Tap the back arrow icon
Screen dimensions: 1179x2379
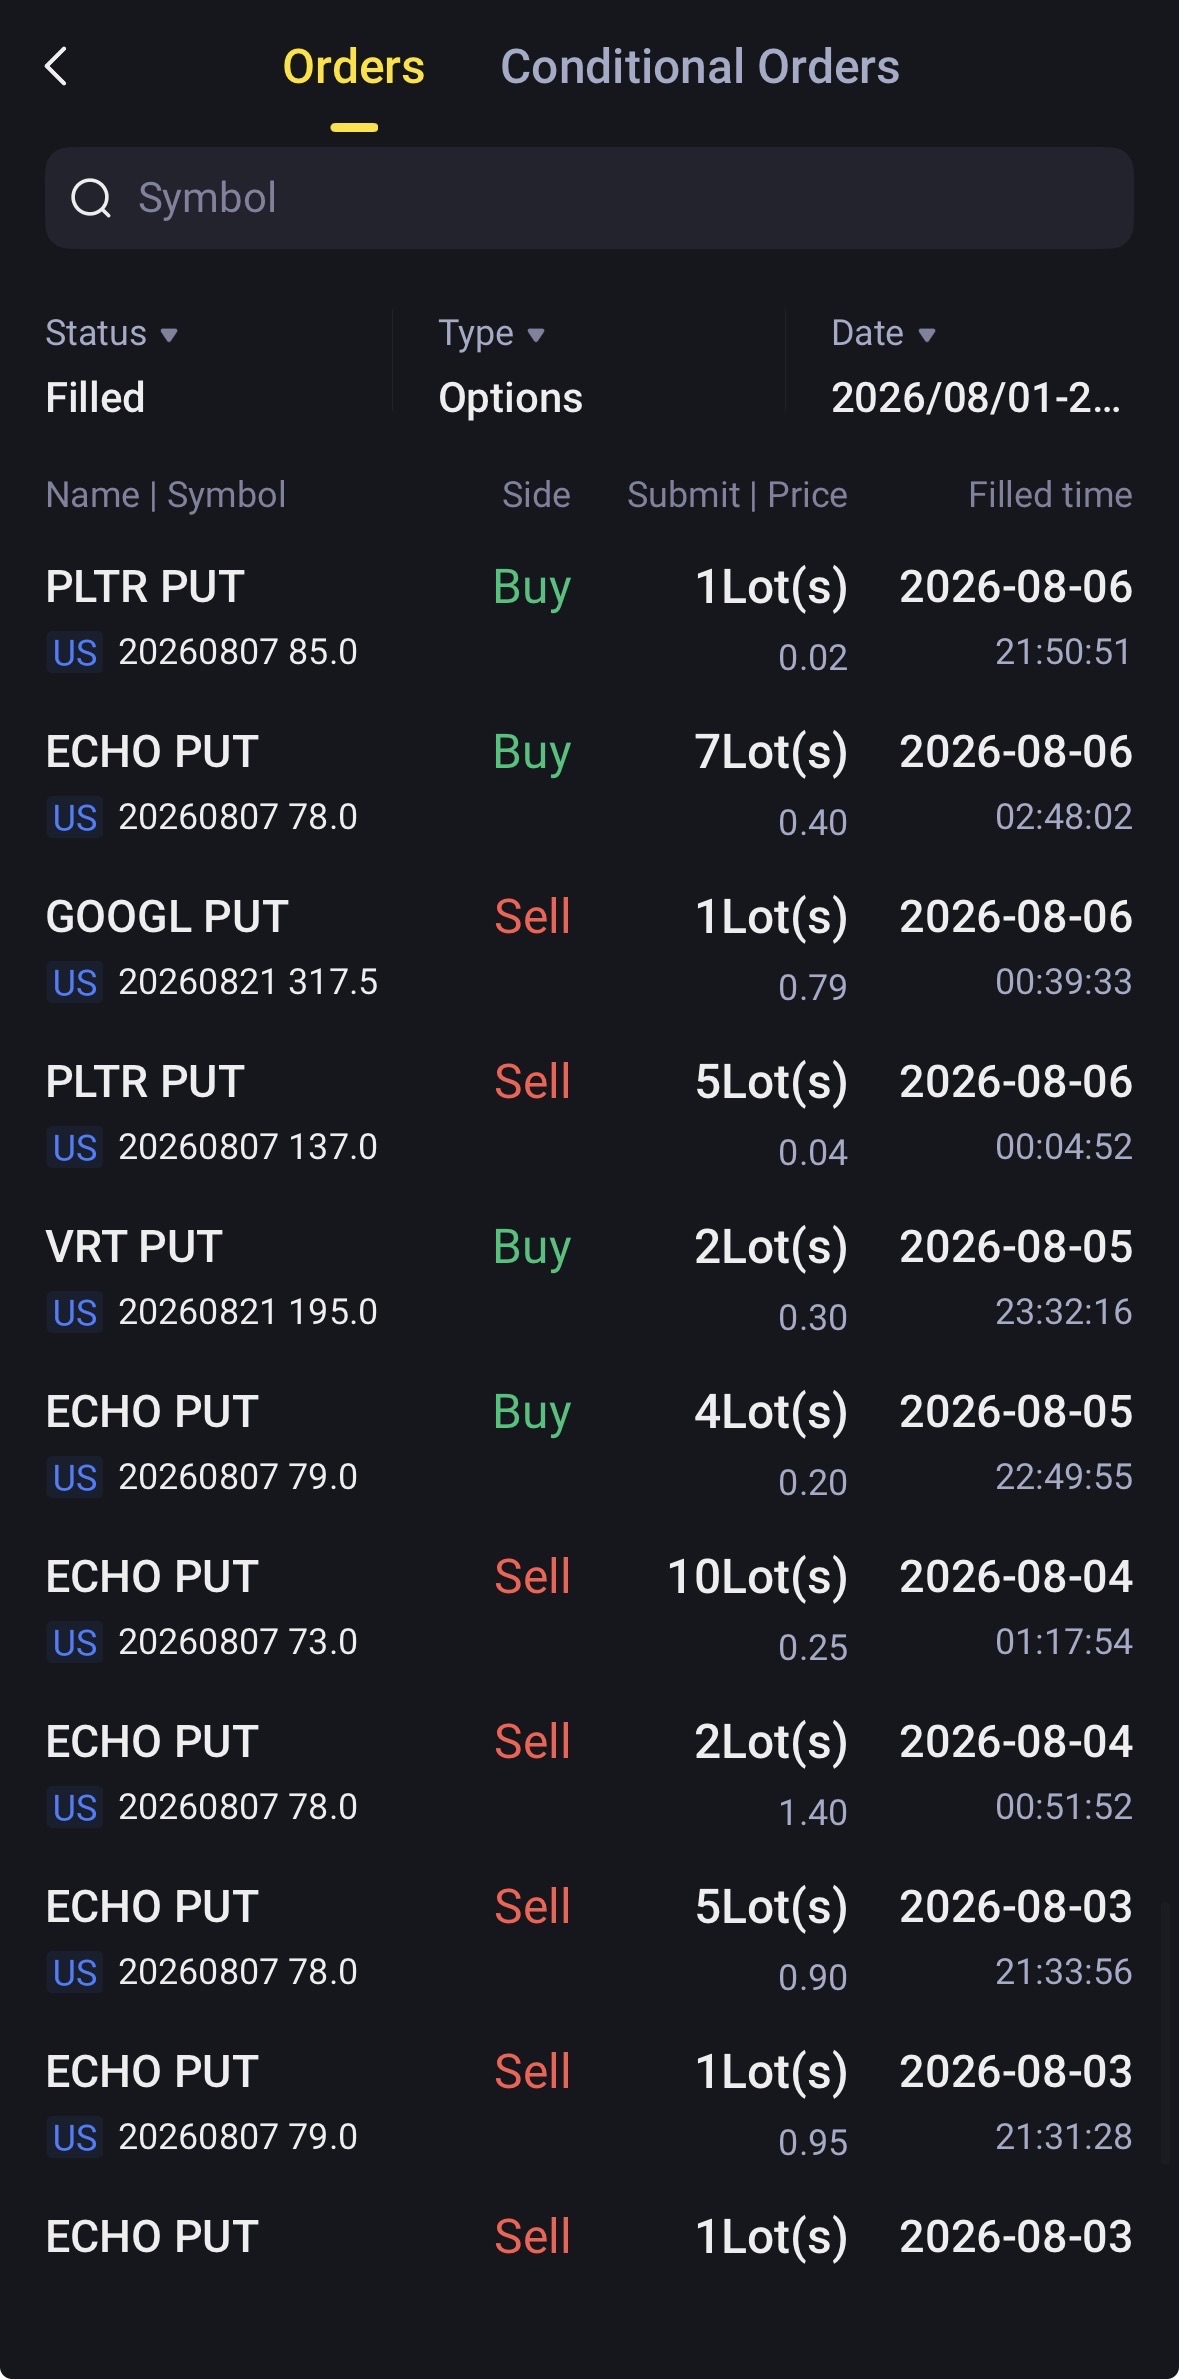[x=56, y=67]
